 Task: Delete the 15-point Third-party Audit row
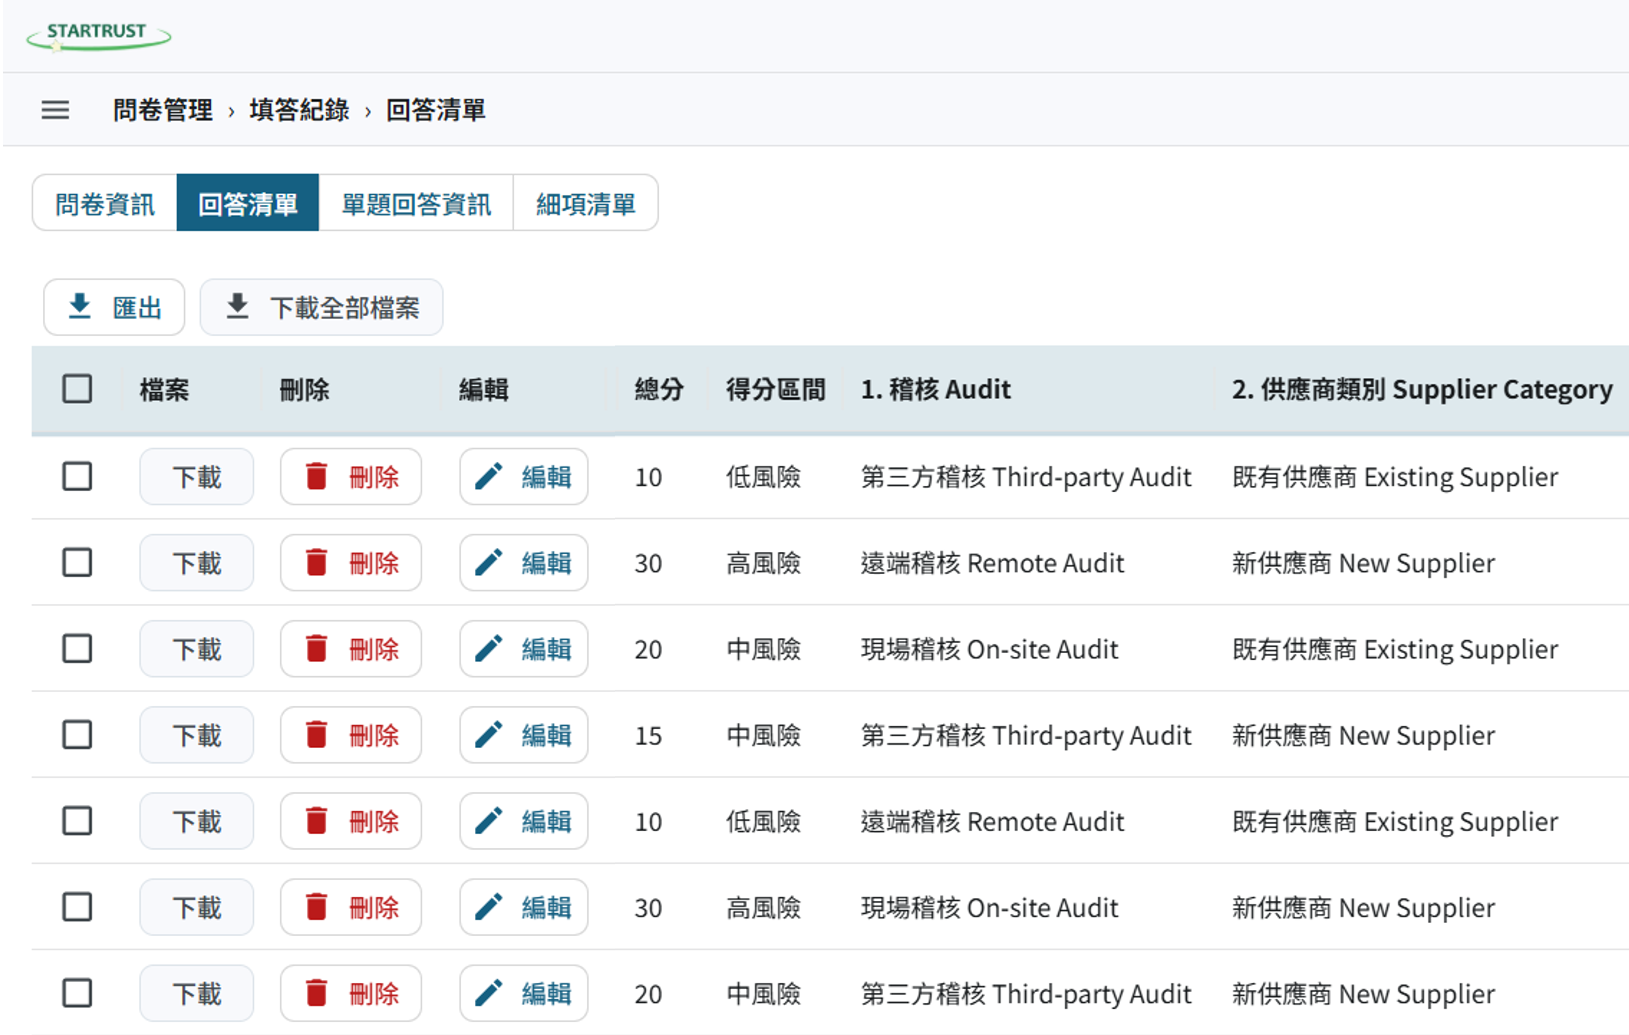[x=350, y=735]
